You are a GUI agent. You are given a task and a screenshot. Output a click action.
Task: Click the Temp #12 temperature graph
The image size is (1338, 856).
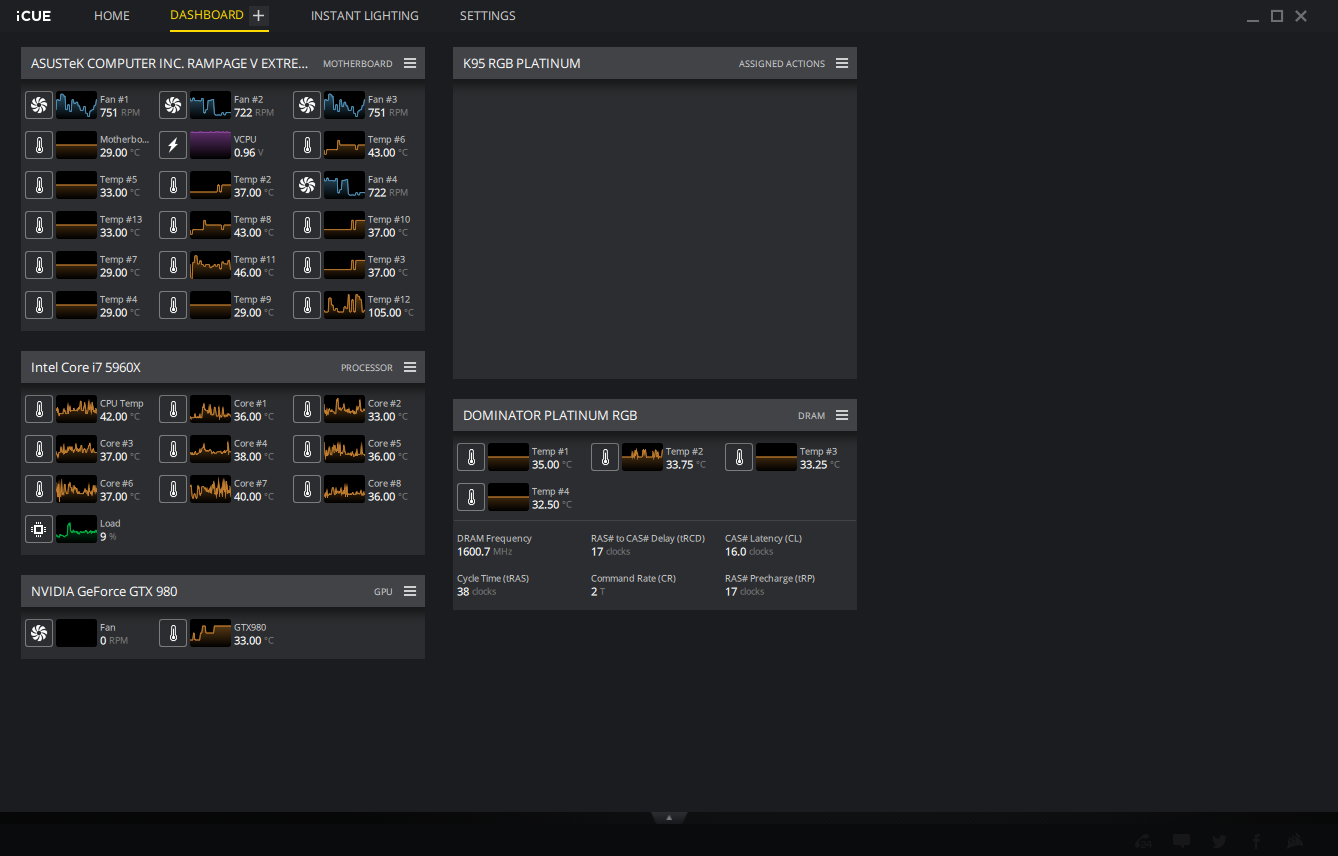344,305
